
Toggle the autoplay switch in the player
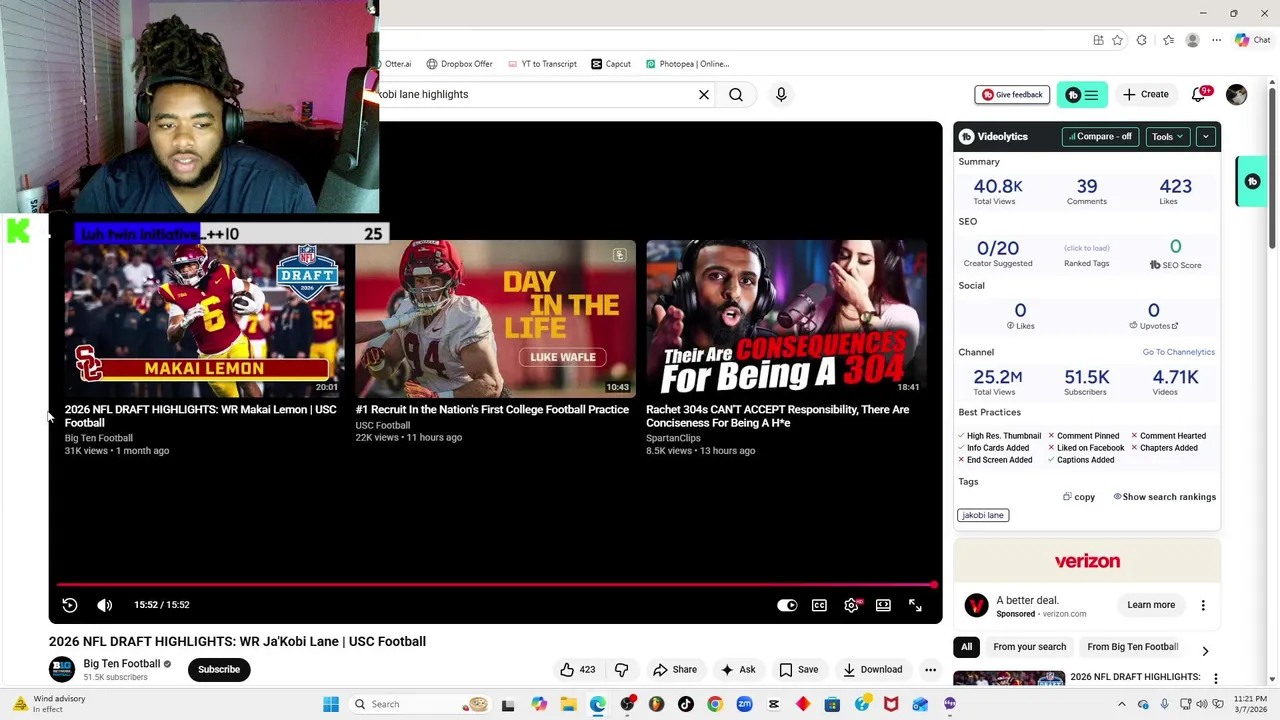(x=787, y=605)
